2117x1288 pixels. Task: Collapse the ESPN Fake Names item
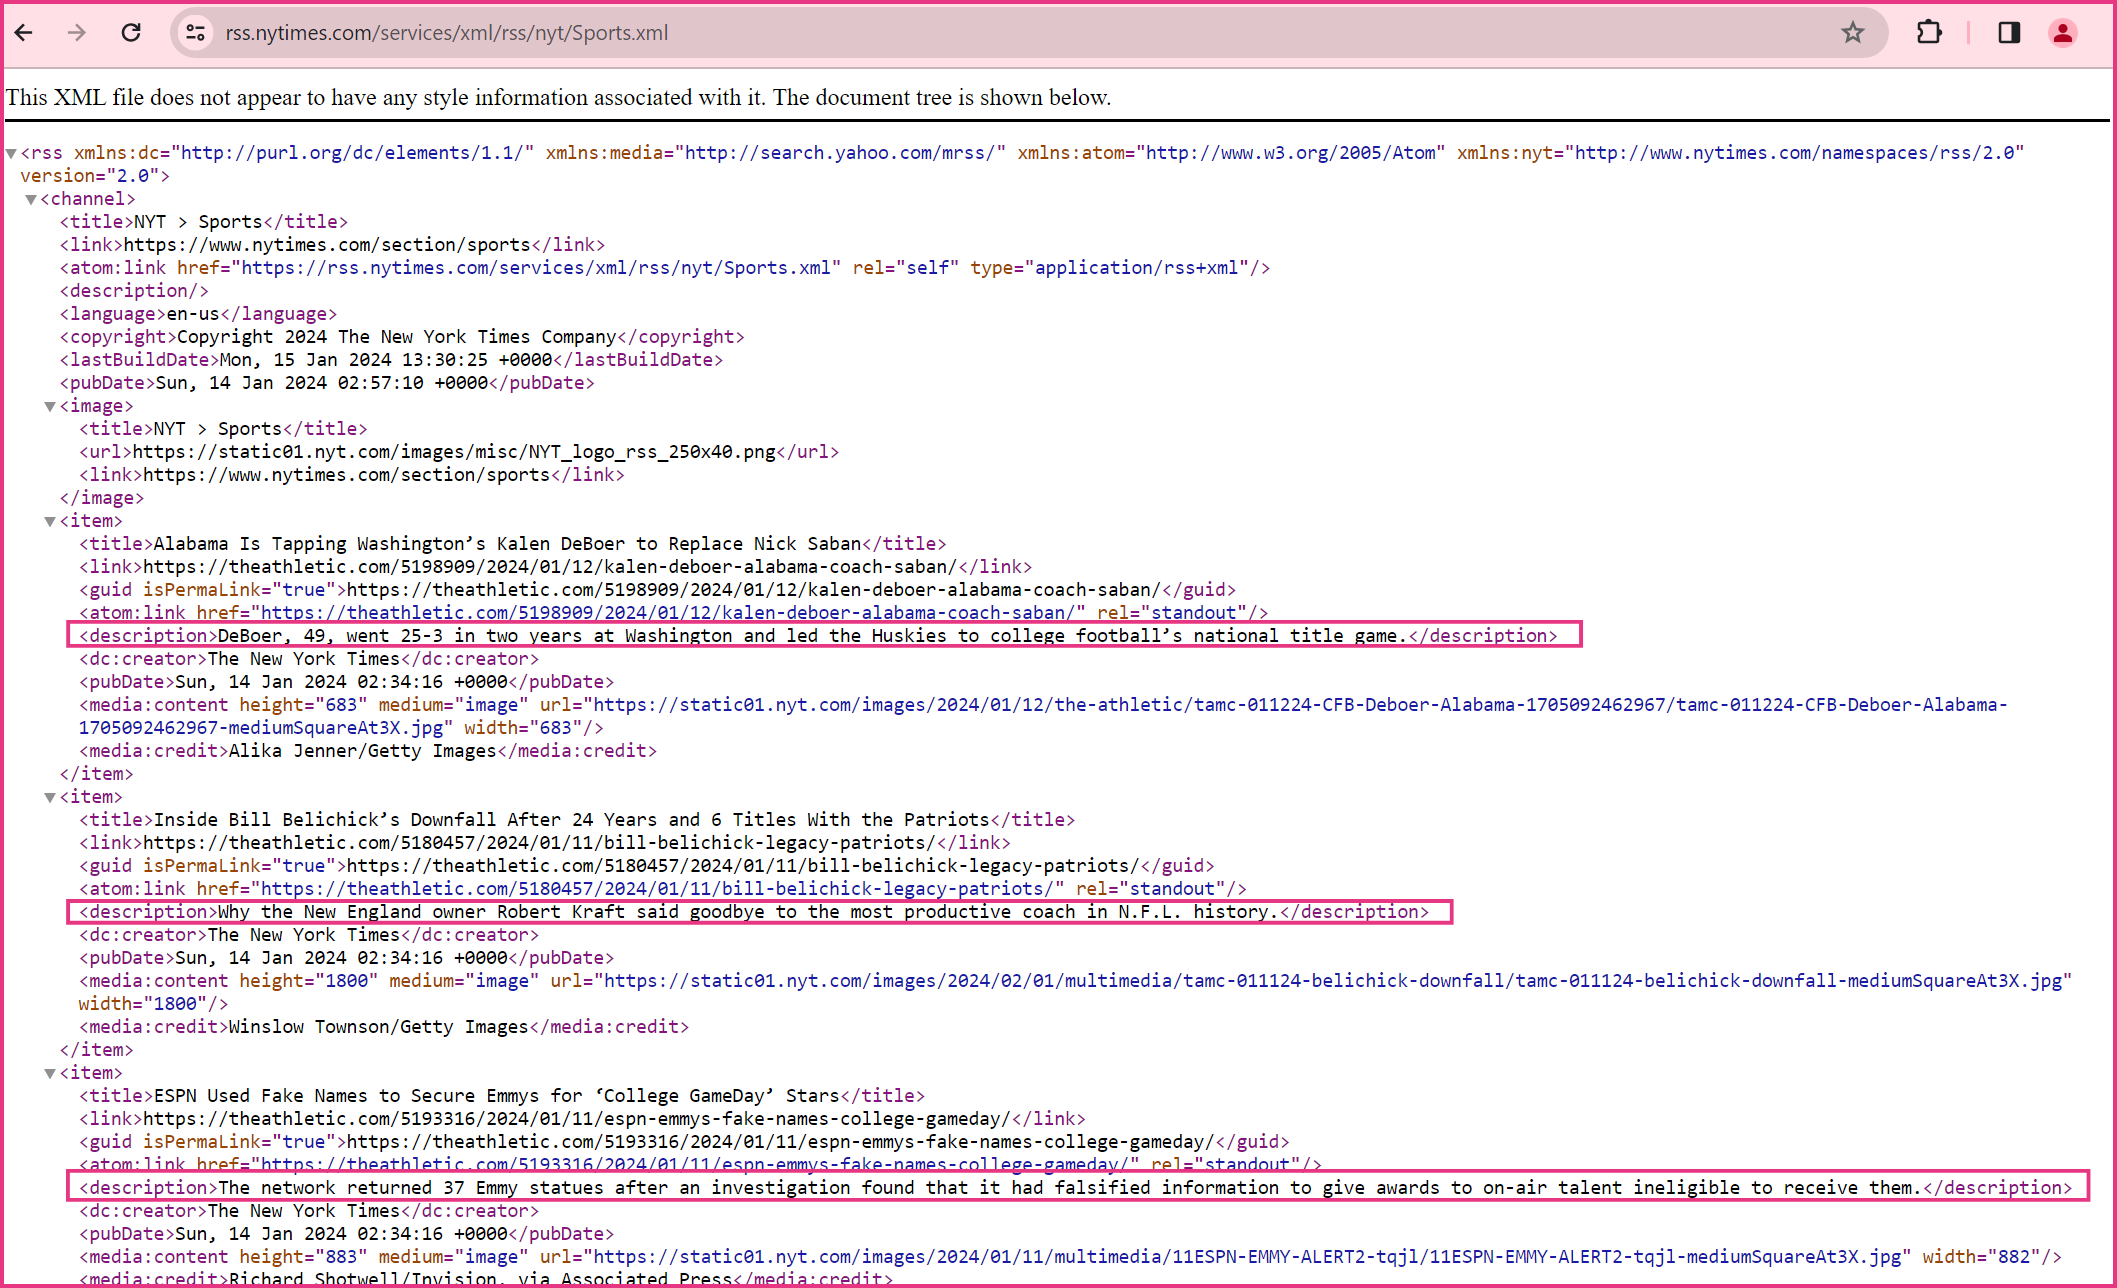[50, 1073]
